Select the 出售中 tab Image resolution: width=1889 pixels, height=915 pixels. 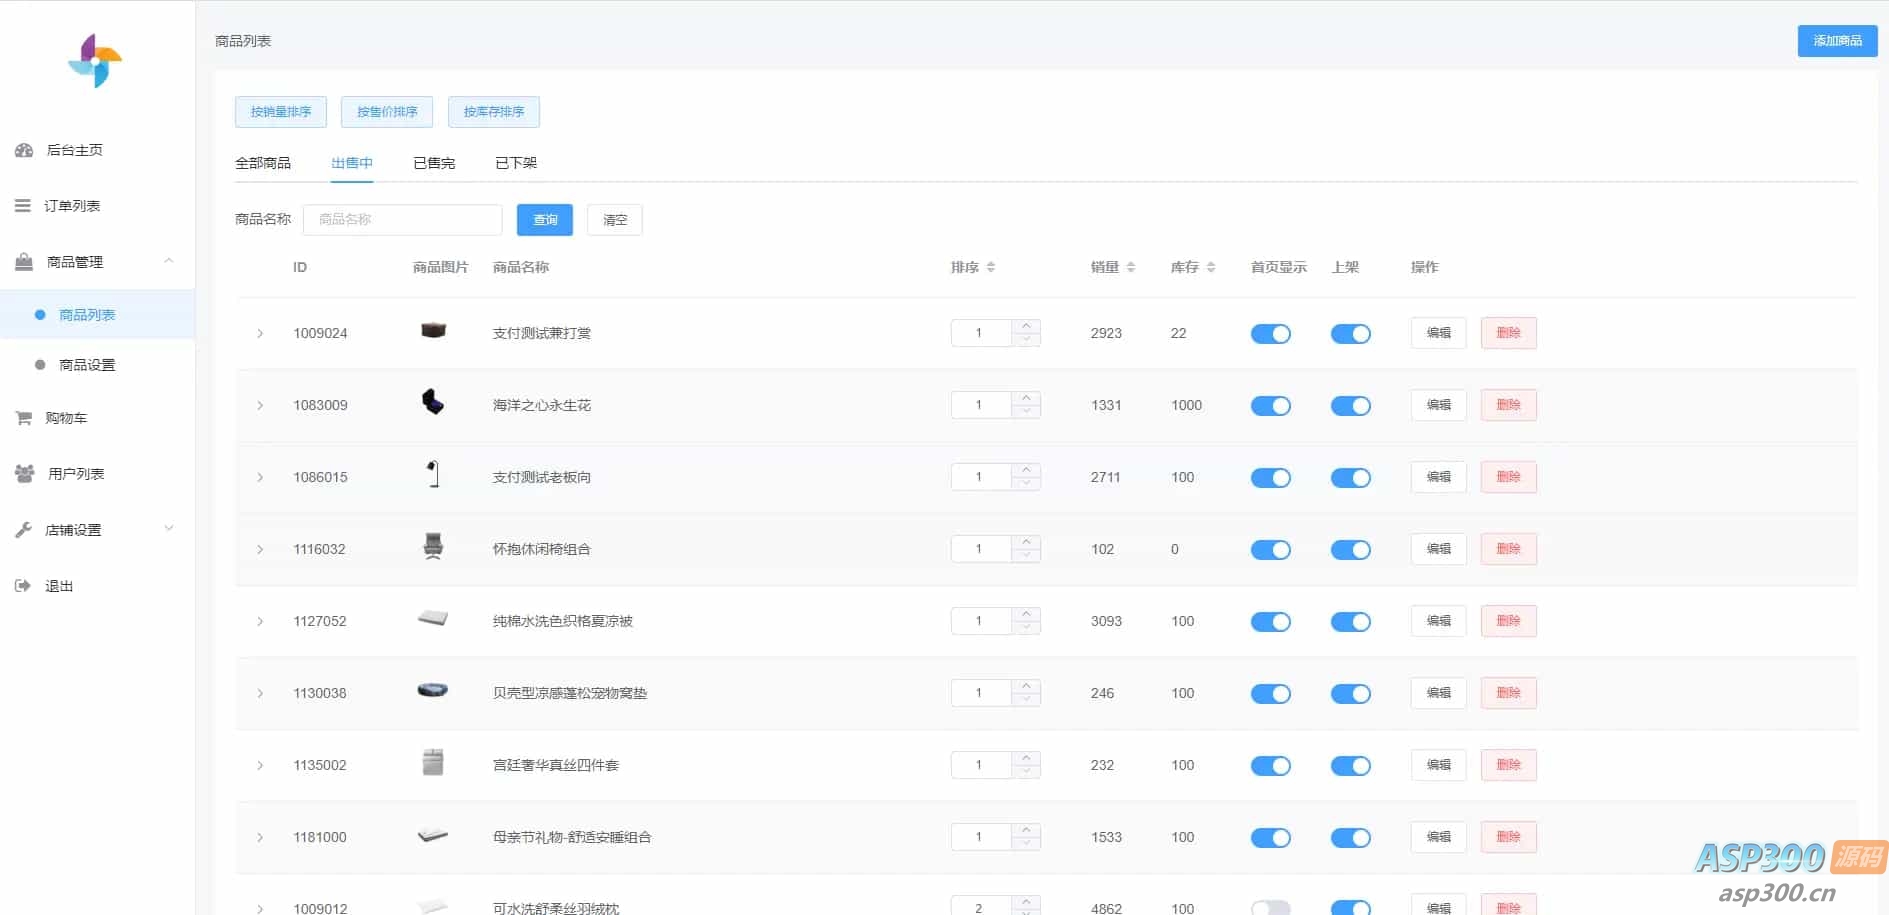(x=352, y=163)
